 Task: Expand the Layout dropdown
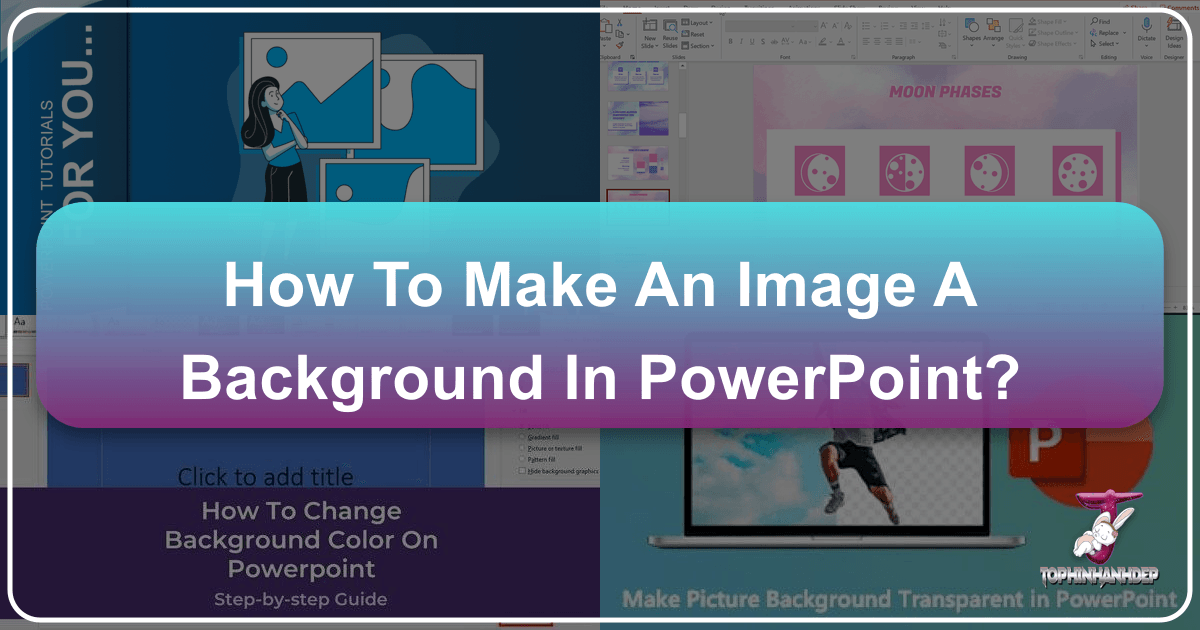[697, 21]
